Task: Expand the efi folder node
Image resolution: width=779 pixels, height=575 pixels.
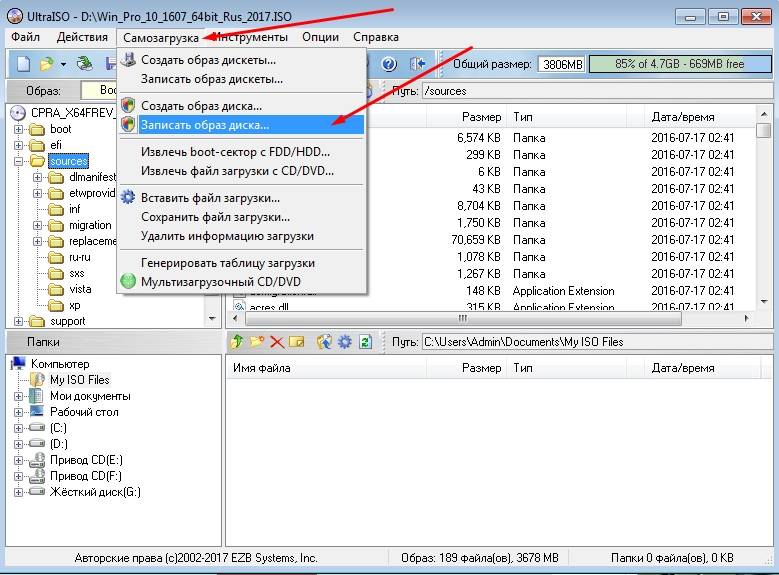Action: (18, 145)
